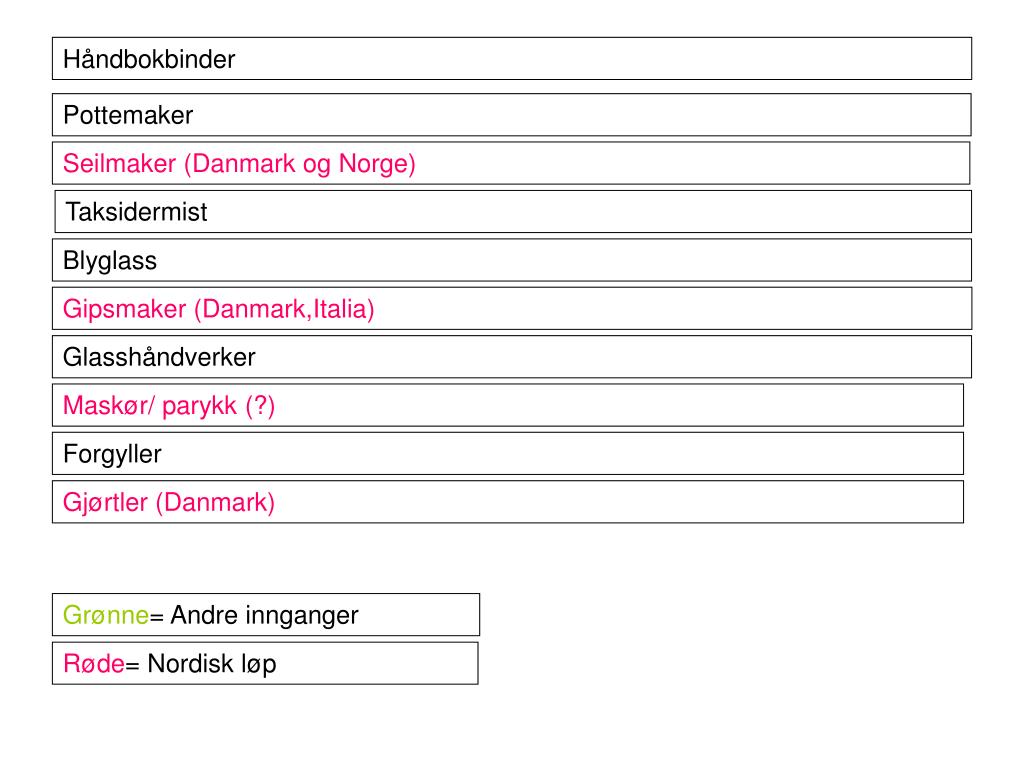Click Gipsmaker (Danmark,Italia) row

(x=512, y=308)
